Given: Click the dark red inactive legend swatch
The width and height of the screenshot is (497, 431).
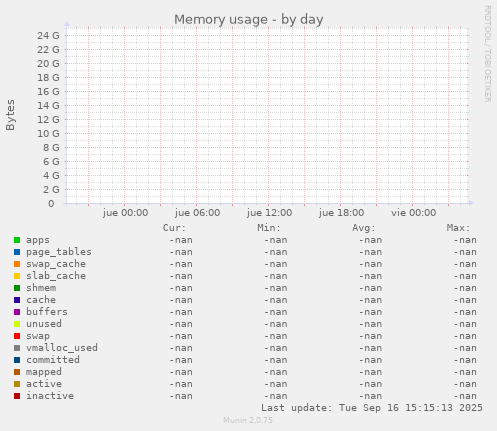Looking at the screenshot, I should point(17,396).
